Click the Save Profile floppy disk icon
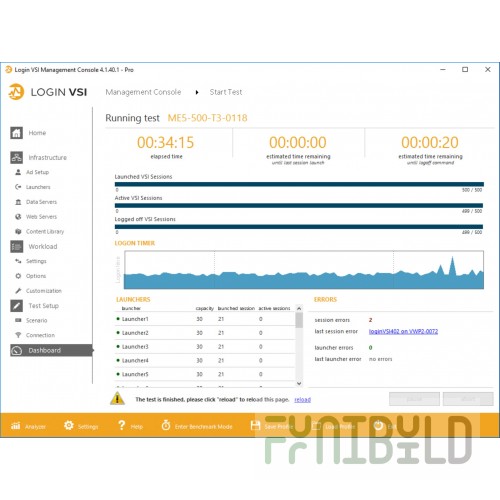Image resolution: width=500 pixels, height=500 pixels. point(255,425)
